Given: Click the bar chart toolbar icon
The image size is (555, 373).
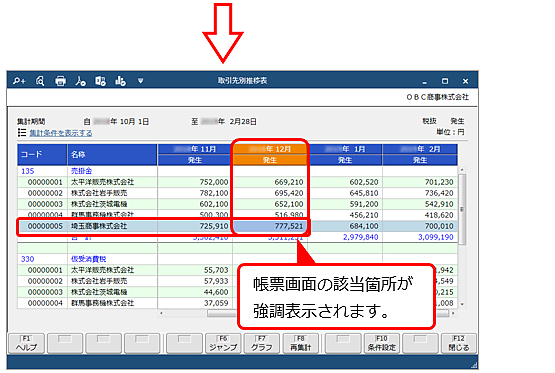Looking at the screenshot, I should (x=120, y=81).
